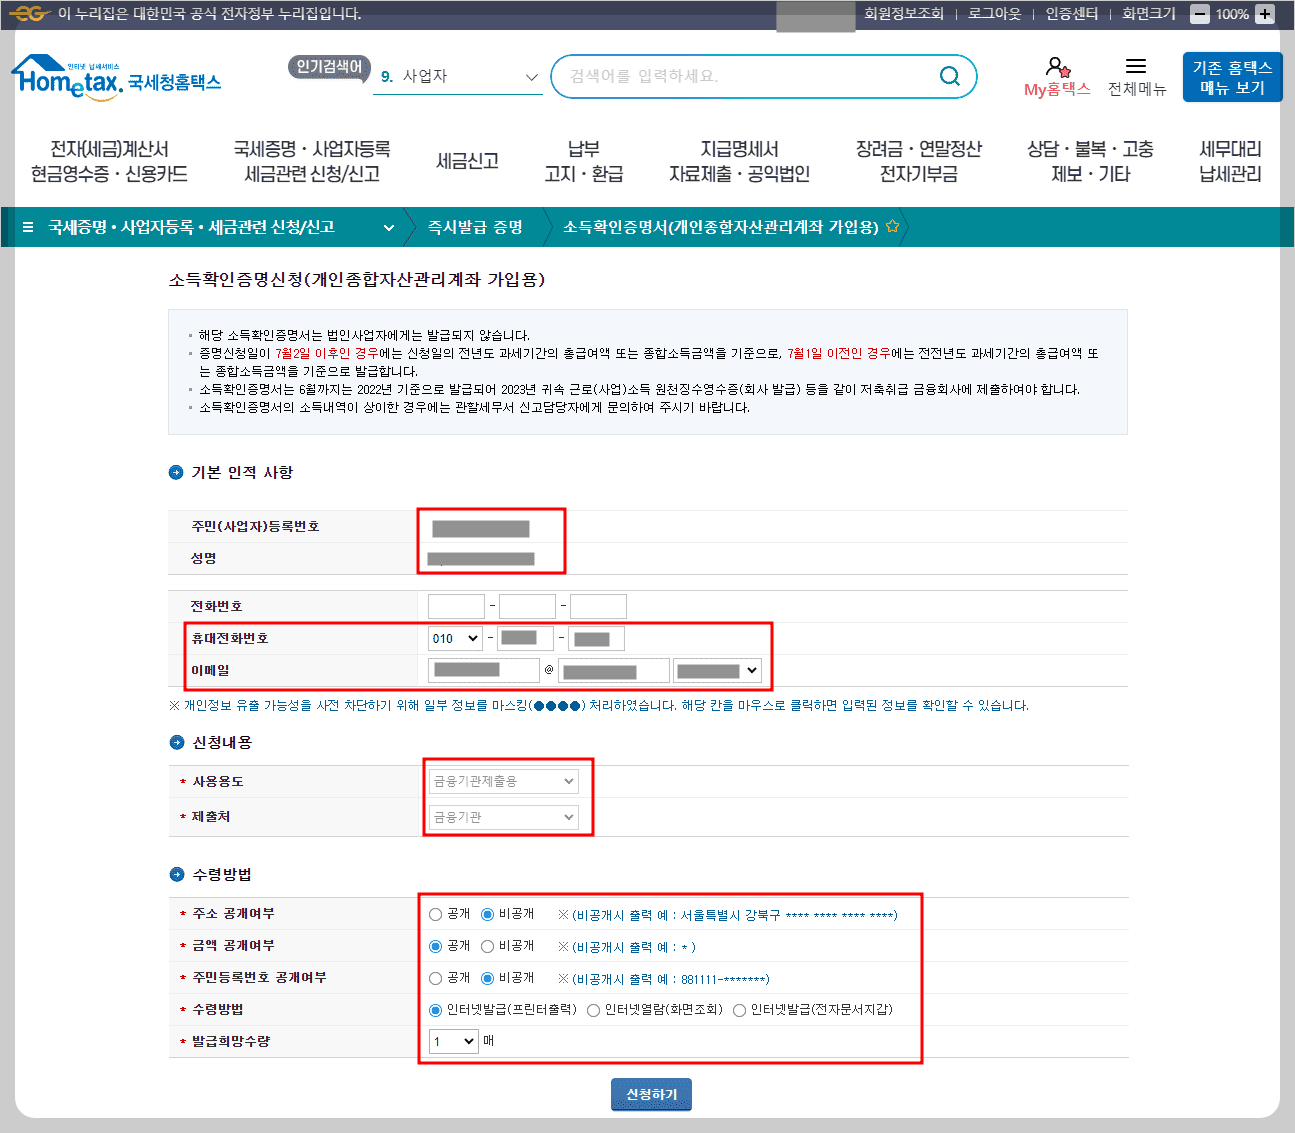Screen dimensions: 1295x1133
Task: Open My홈택스 using the person icon
Action: coord(1056,70)
